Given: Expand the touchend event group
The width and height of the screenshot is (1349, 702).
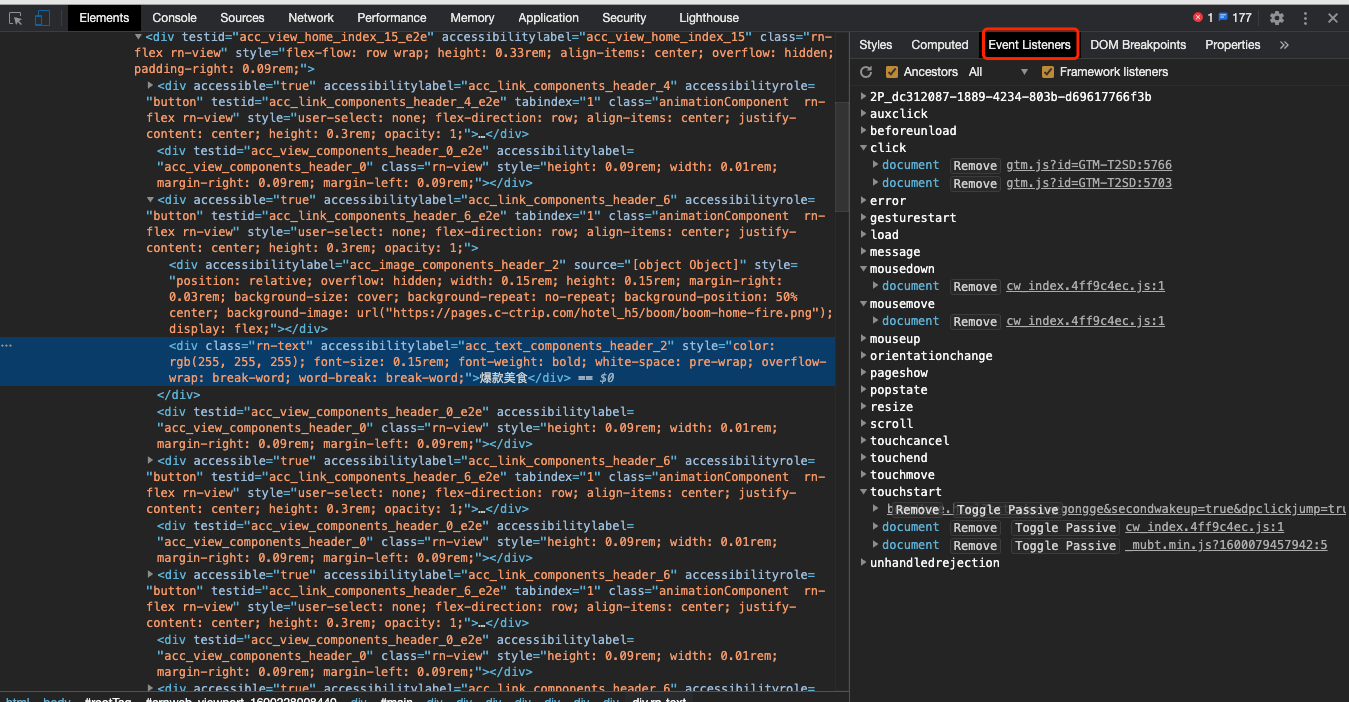Looking at the screenshot, I should (863, 457).
